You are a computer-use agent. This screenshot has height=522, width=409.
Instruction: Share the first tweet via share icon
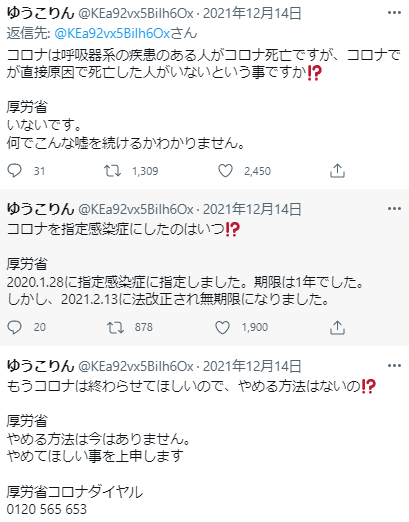coord(337,171)
